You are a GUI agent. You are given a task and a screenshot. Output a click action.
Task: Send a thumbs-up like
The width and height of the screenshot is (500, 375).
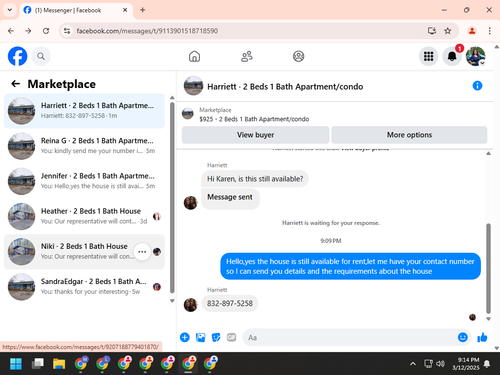[482, 337]
